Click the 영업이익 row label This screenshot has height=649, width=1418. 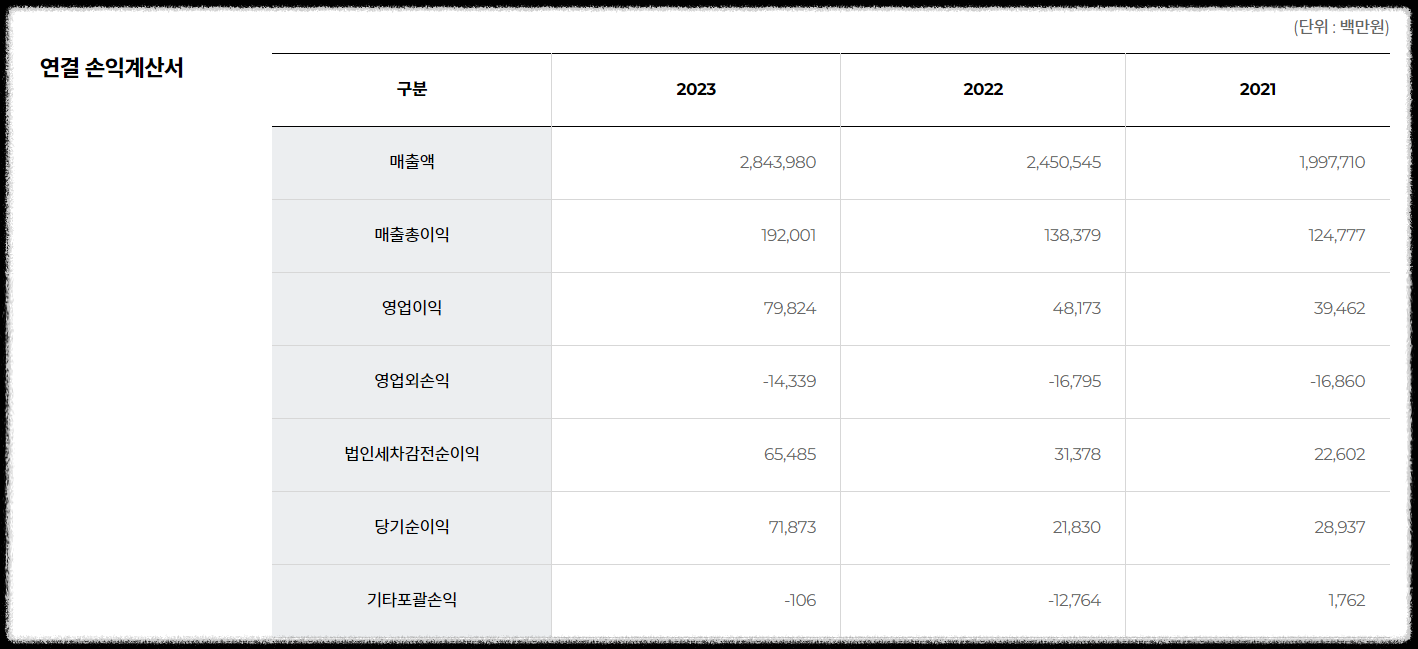411,308
